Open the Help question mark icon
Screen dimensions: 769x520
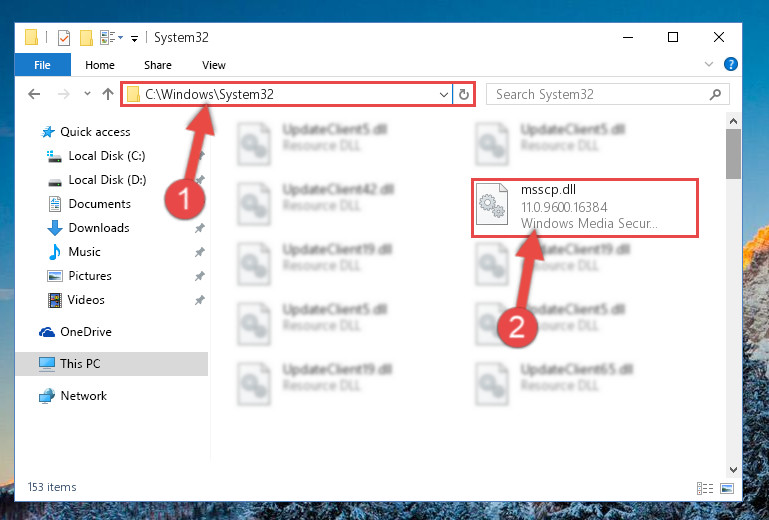click(x=730, y=64)
